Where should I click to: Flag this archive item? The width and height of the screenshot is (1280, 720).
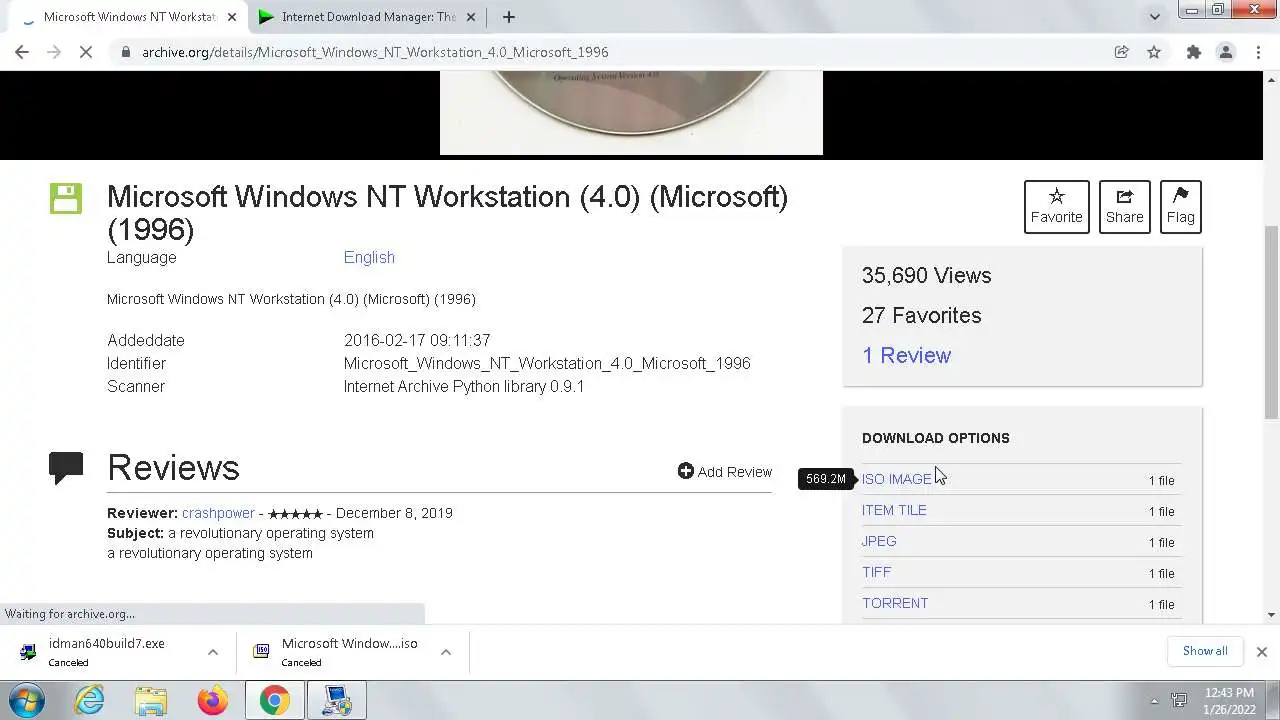point(1181,207)
